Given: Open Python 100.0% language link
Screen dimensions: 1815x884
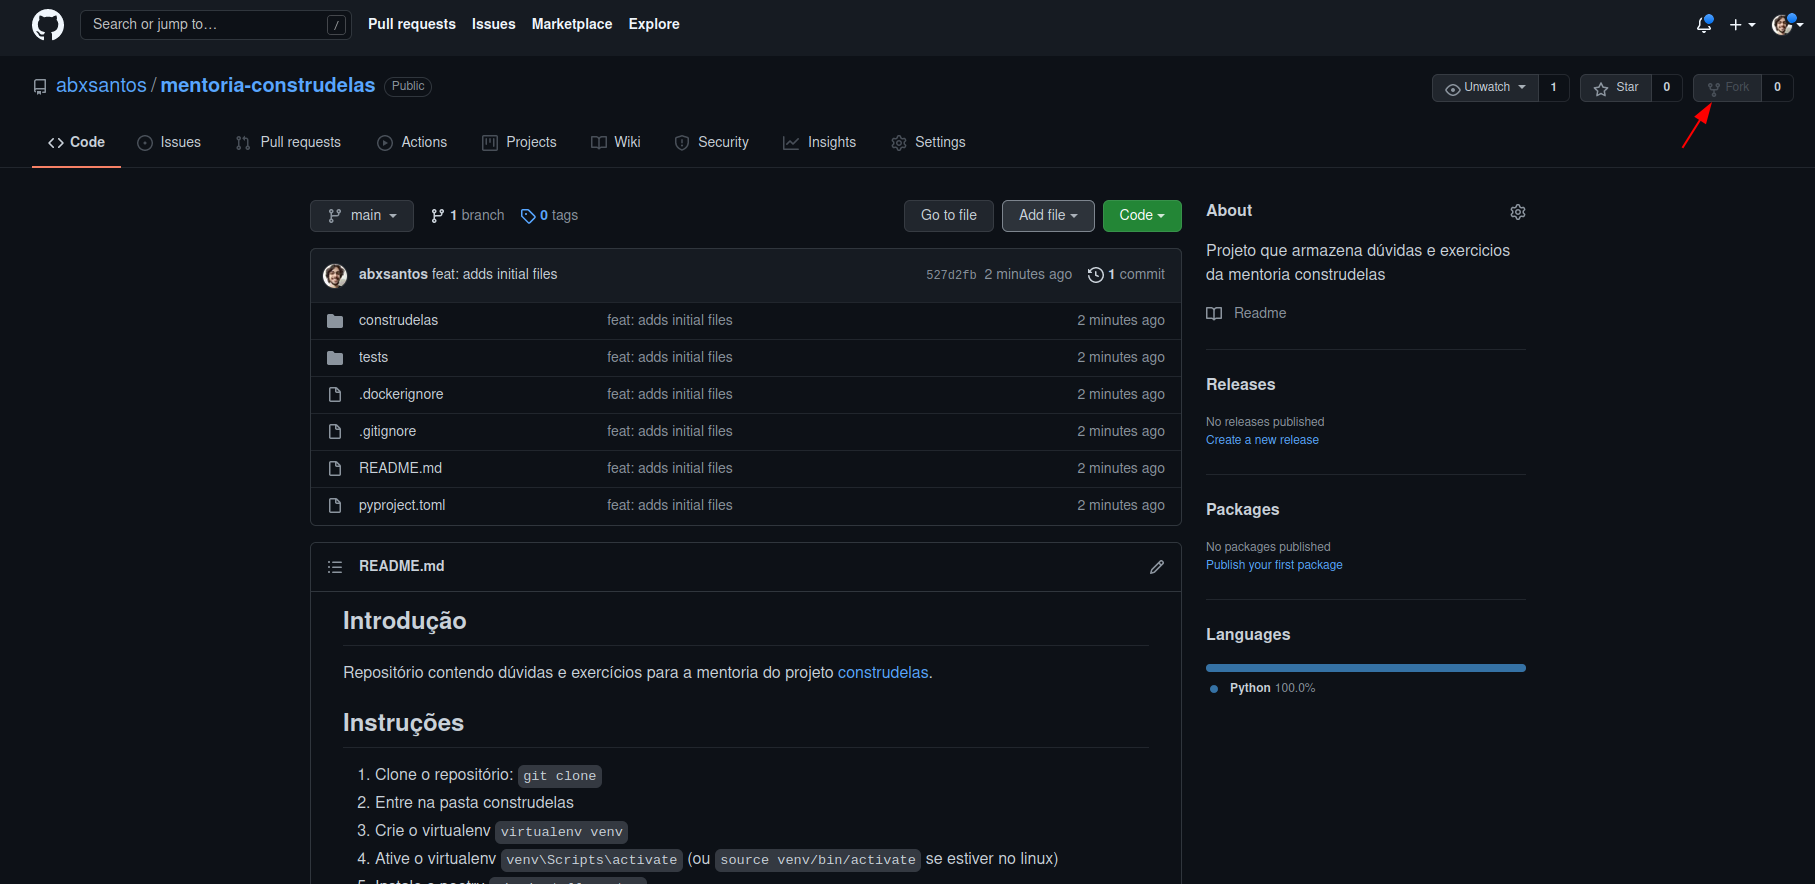Looking at the screenshot, I should coord(1262,688).
